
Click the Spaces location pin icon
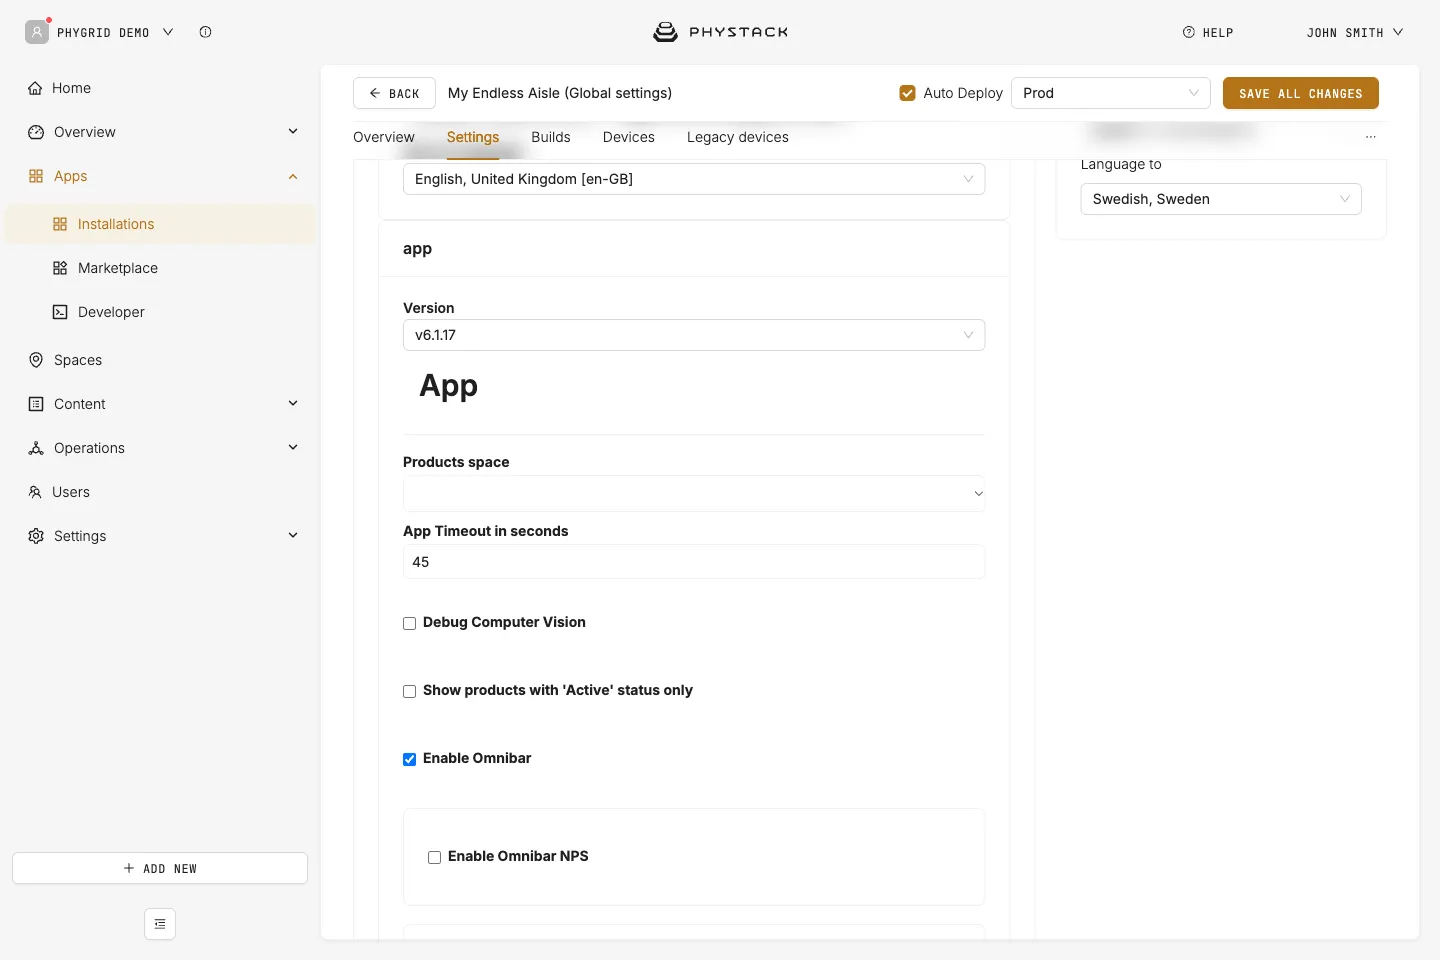click(36, 360)
